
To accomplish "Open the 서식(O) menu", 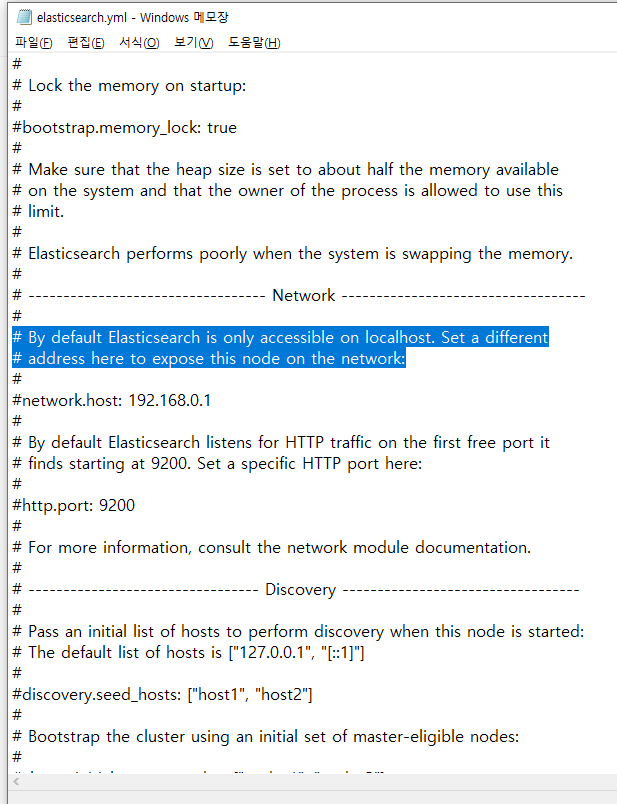I will 138,42.
